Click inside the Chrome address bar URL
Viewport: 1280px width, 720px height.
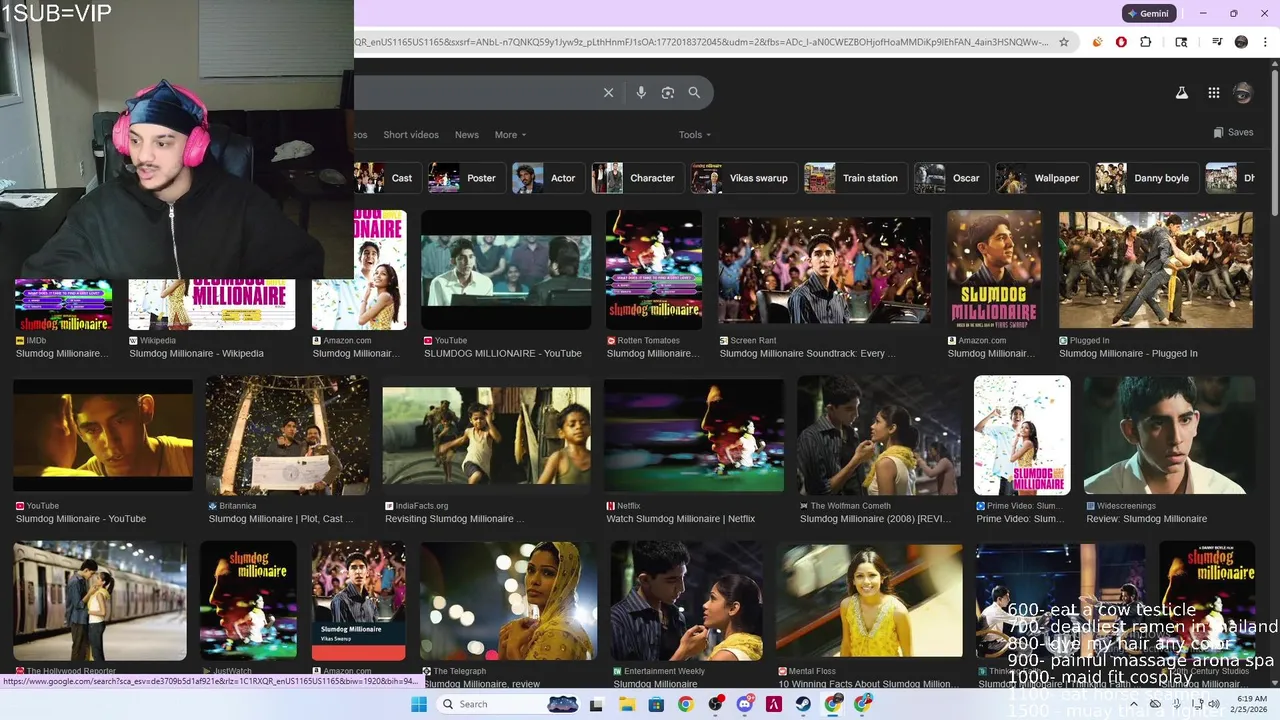(700, 42)
